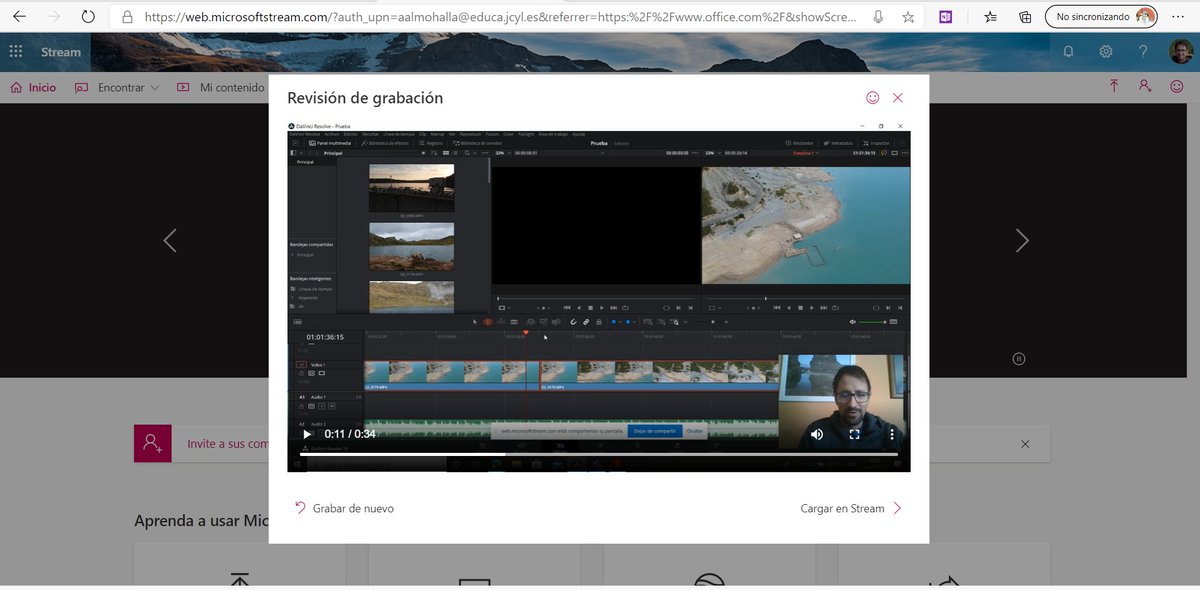The width and height of the screenshot is (1200, 590).
Task: Open the recording preview in fullscreen
Action: tap(854, 435)
